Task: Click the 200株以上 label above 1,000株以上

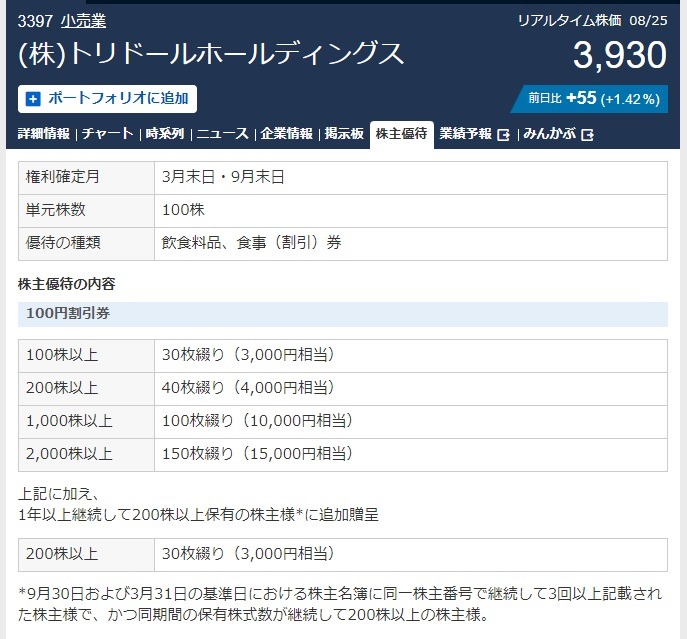Action: (86, 389)
